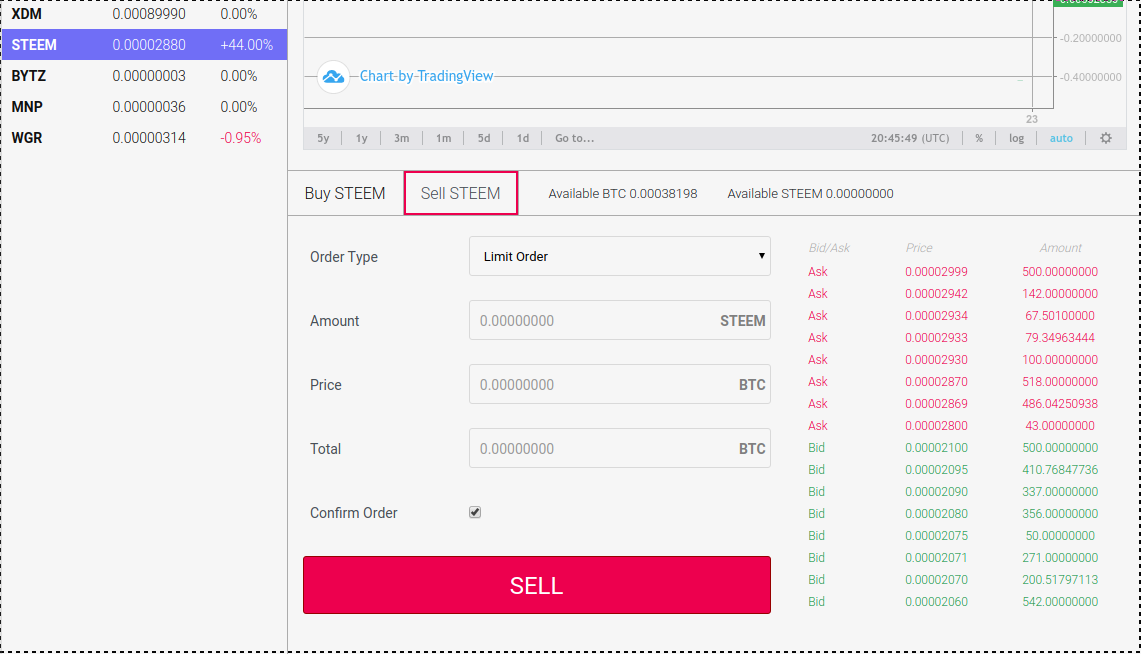Click the Amount column header in order book
This screenshot has width=1141, height=654.
point(1060,248)
